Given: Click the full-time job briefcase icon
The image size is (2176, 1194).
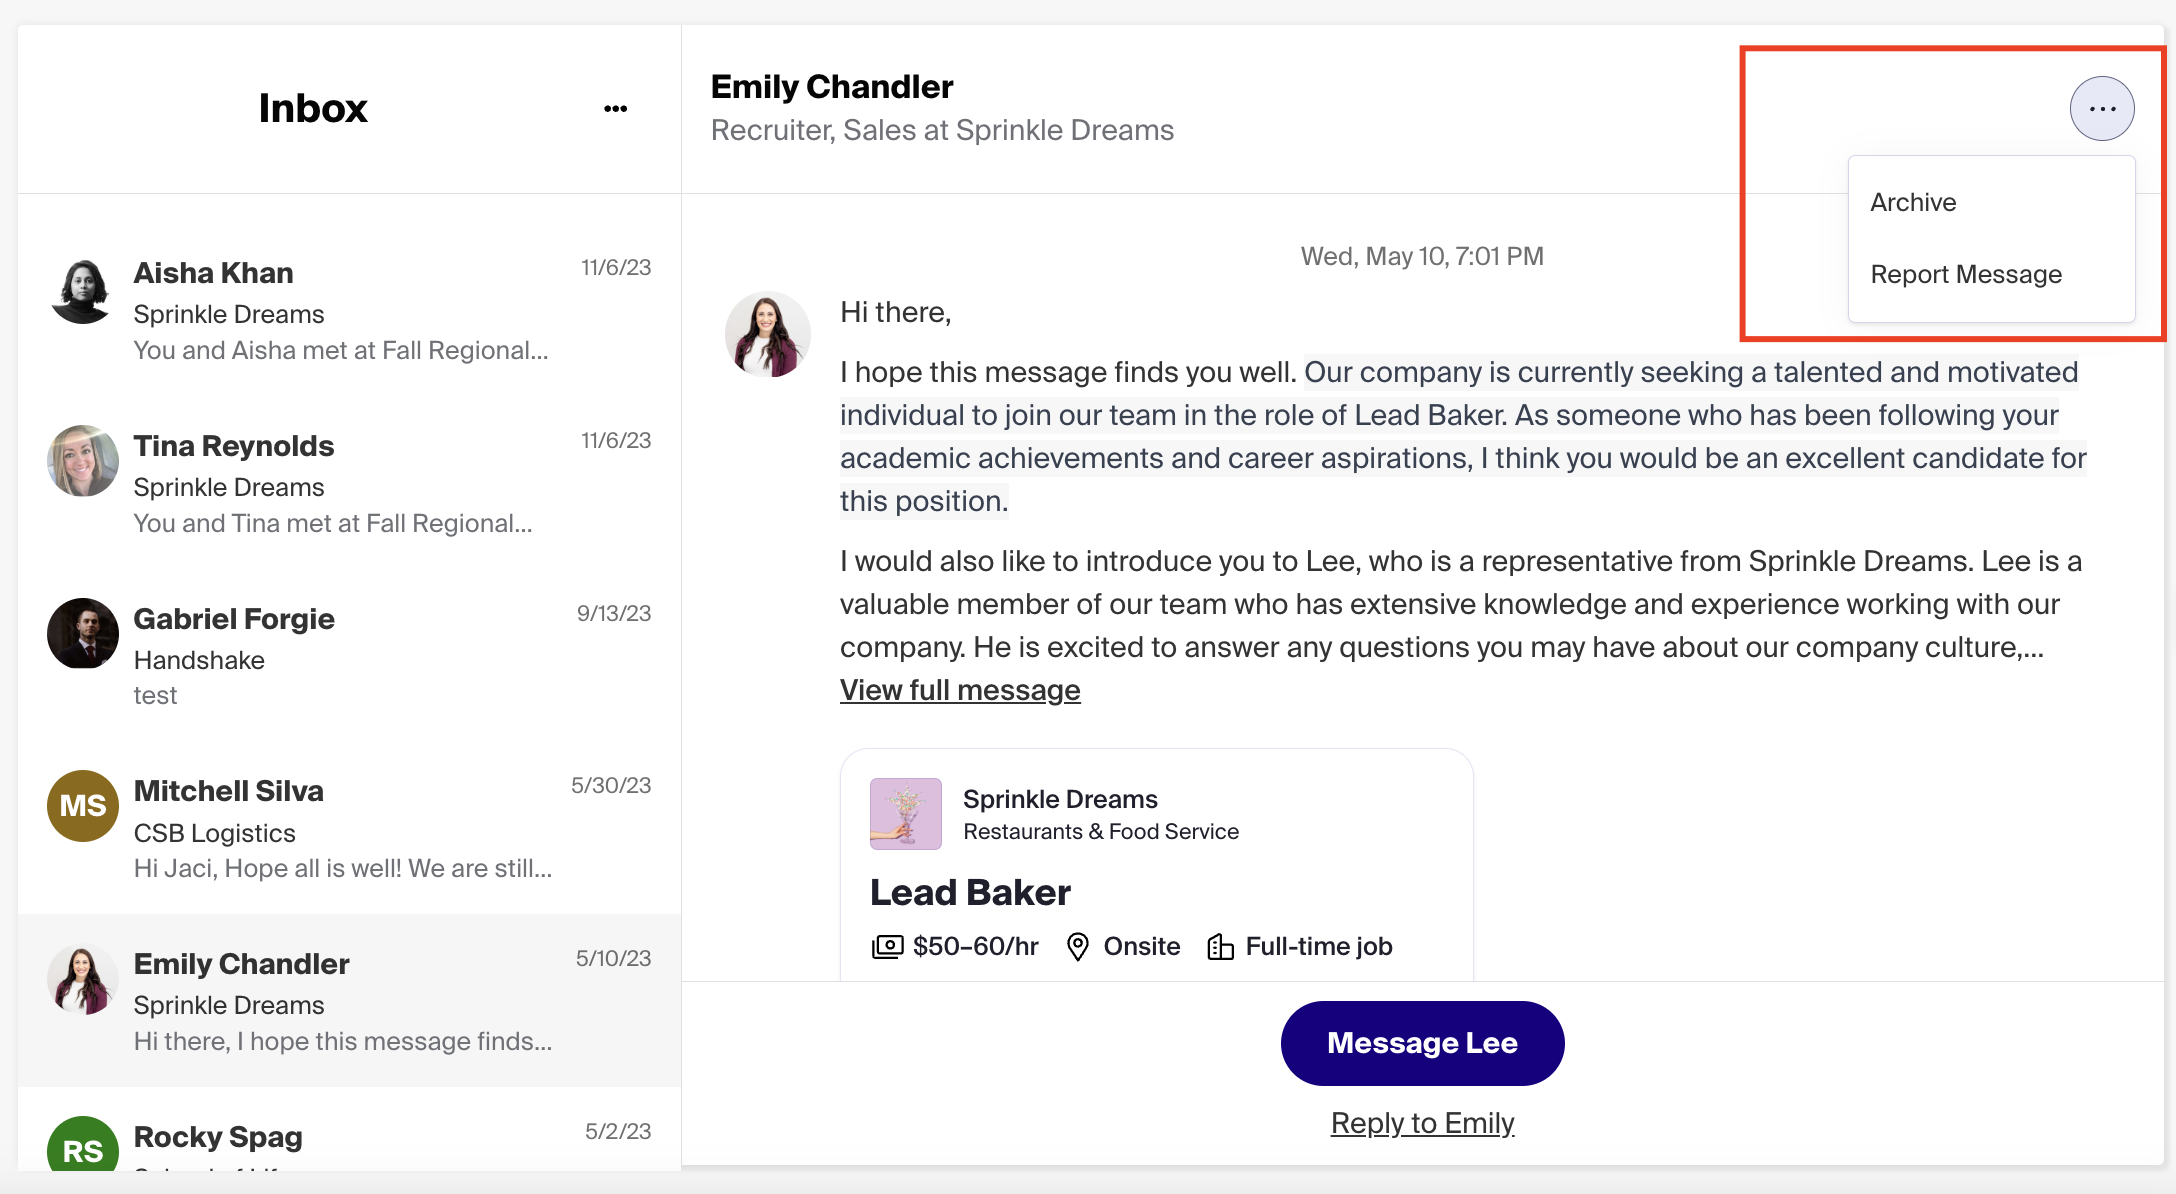Looking at the screenshot, I should pos(1220,946).
